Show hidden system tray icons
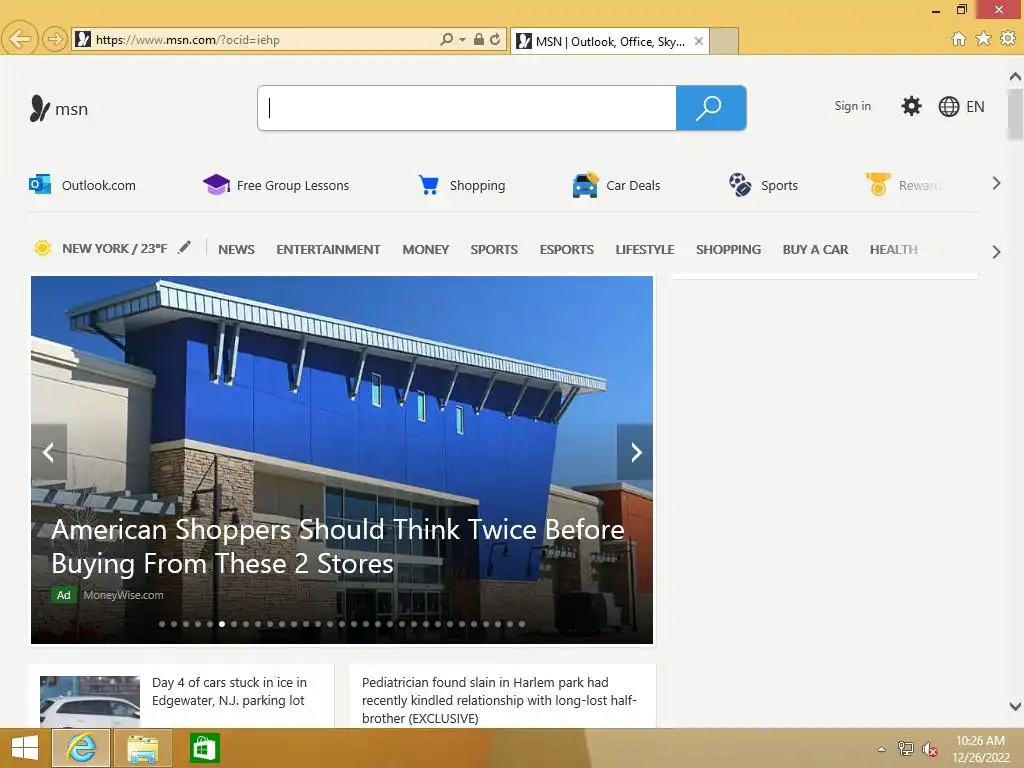The width and height of the screenshot is (1024, 768). coord(882,749)
